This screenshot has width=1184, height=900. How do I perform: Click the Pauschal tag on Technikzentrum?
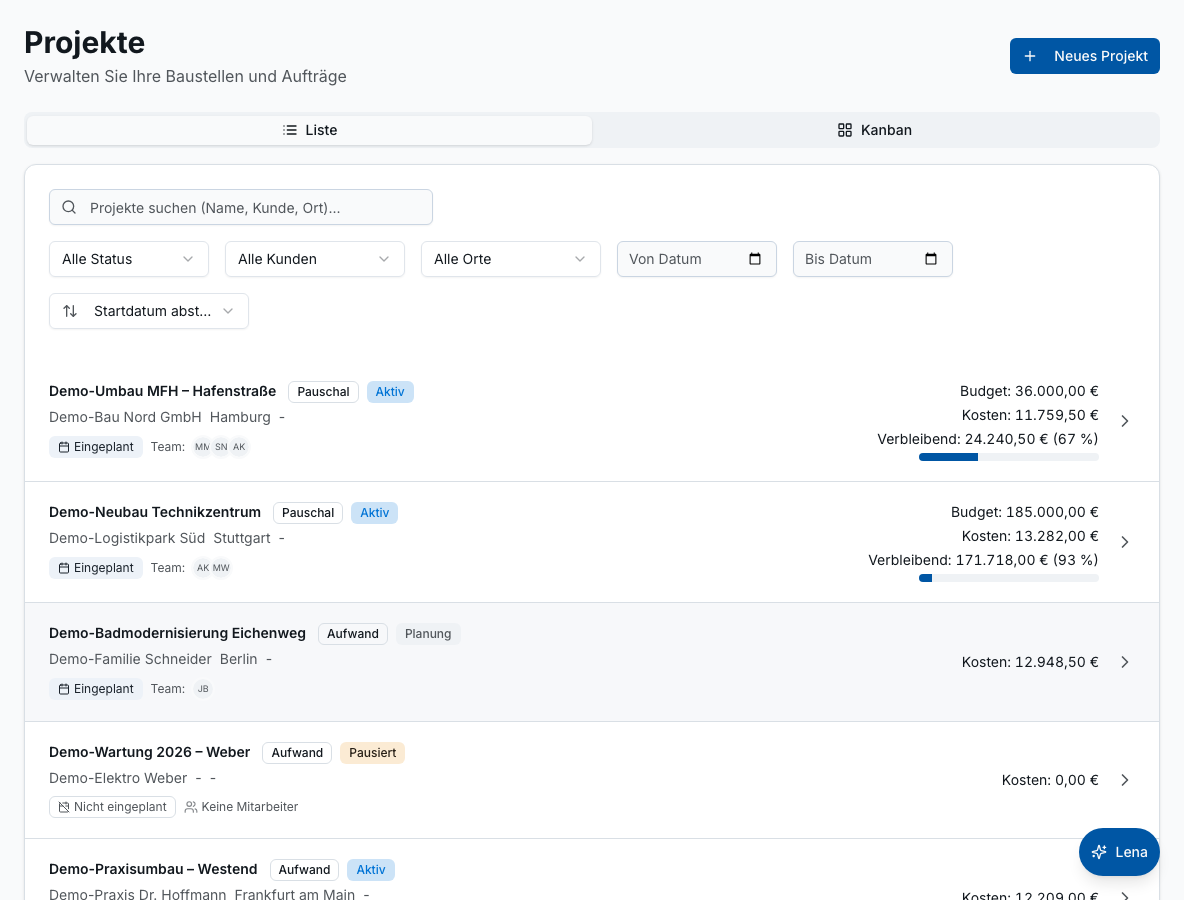click(x=308, y=513)
